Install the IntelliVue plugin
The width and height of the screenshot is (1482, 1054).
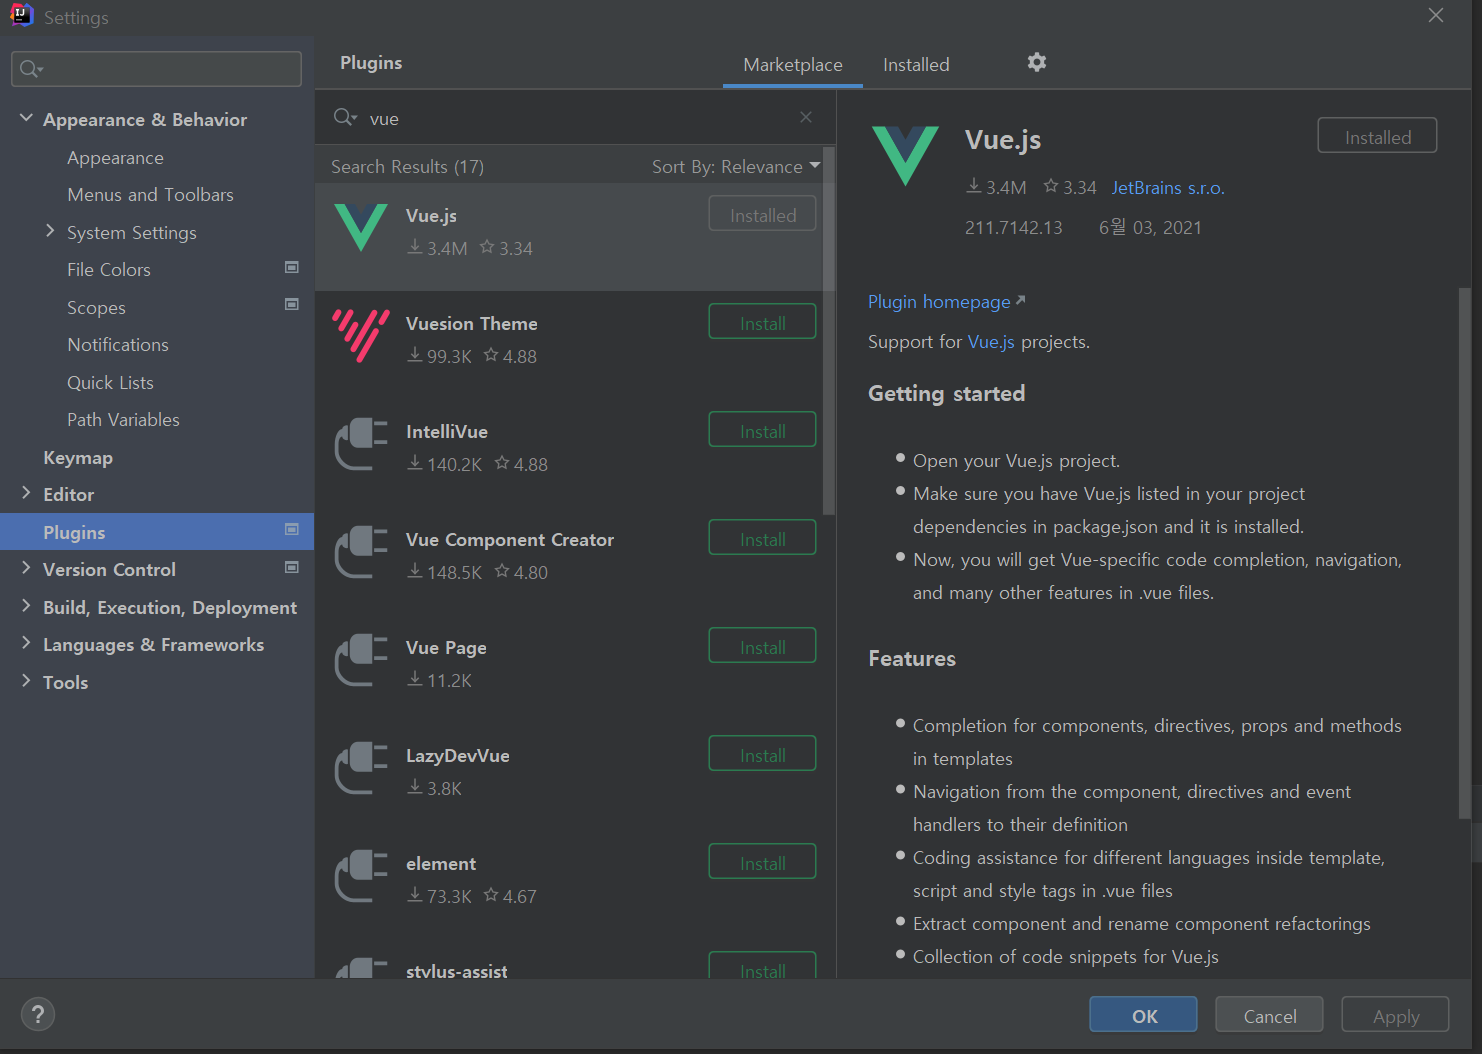[x=762, y=430]
